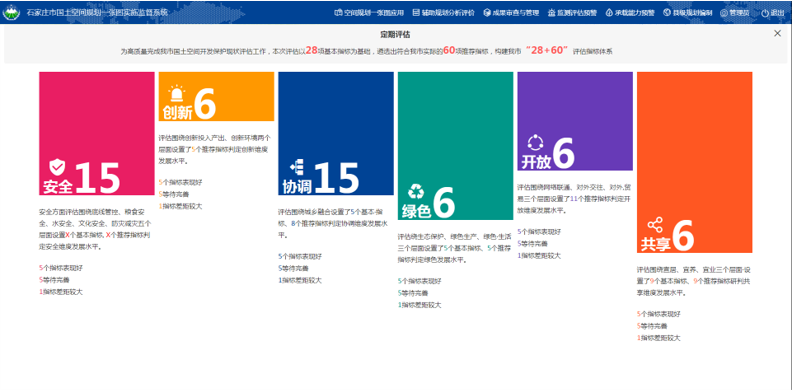Click the 石家庄市国土空间规划 system title
Image resolution: width=792 pixels, height=390 pixels.
pyautogui.click(x=97, y=12)
